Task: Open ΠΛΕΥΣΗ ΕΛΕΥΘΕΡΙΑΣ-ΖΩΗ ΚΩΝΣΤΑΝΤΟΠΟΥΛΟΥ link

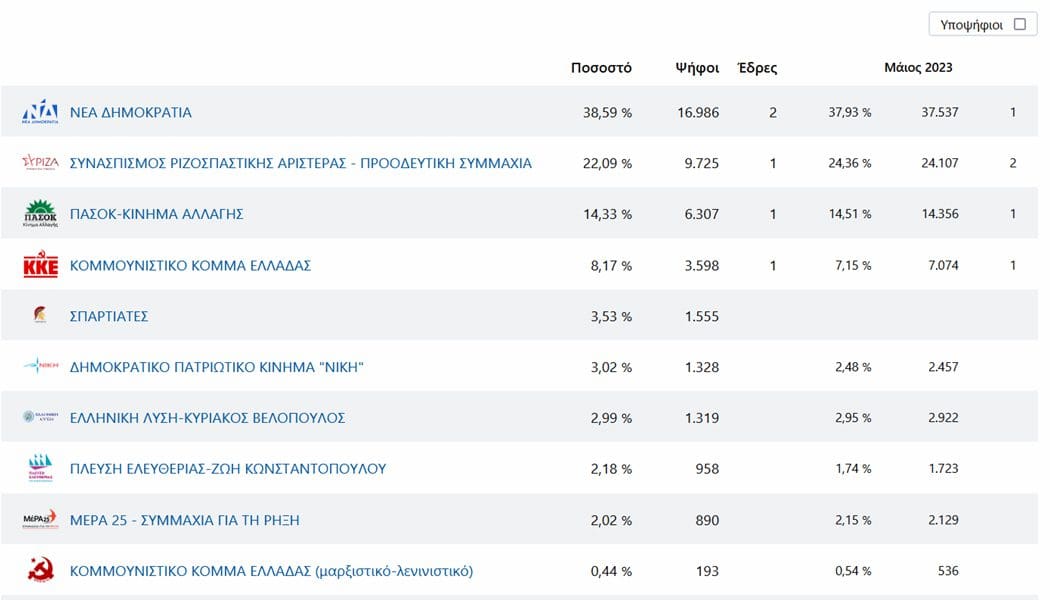Action: pos(228,469)
